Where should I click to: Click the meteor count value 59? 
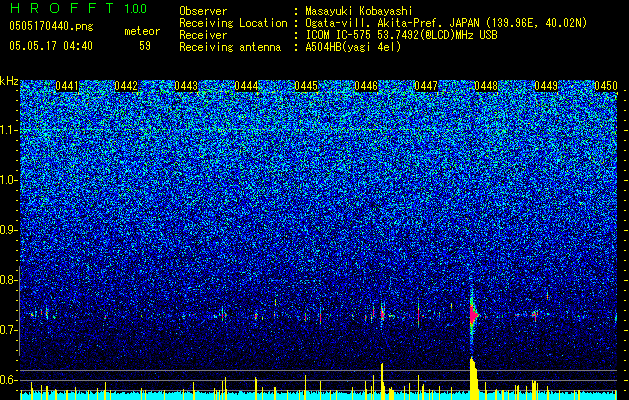(x=145, y=46)
